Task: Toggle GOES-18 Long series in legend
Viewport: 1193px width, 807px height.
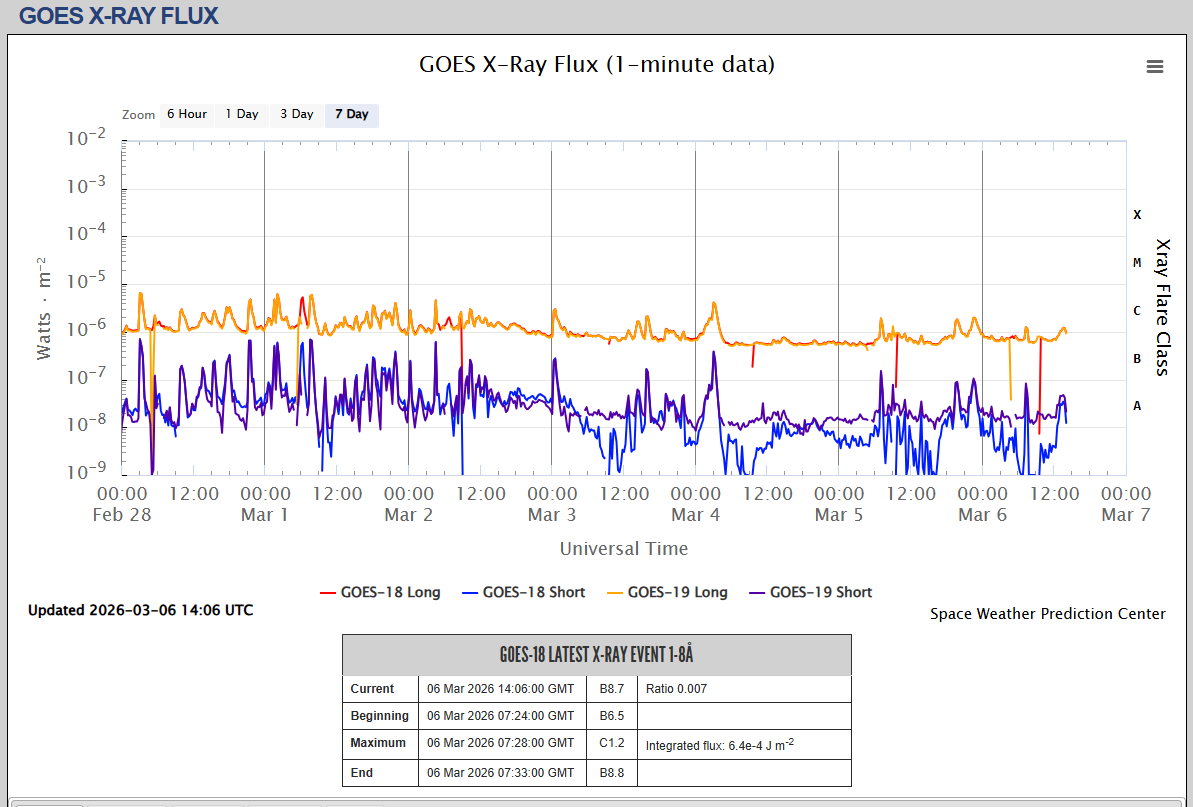Action: coord(380,593)
